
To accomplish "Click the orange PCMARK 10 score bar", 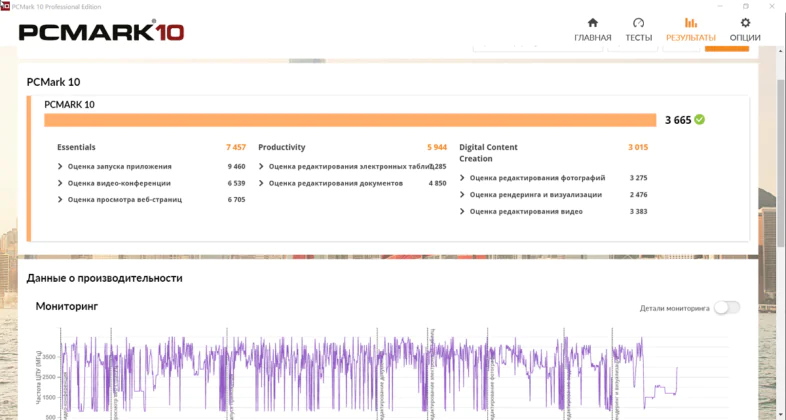I will click(x=350, y=120).
